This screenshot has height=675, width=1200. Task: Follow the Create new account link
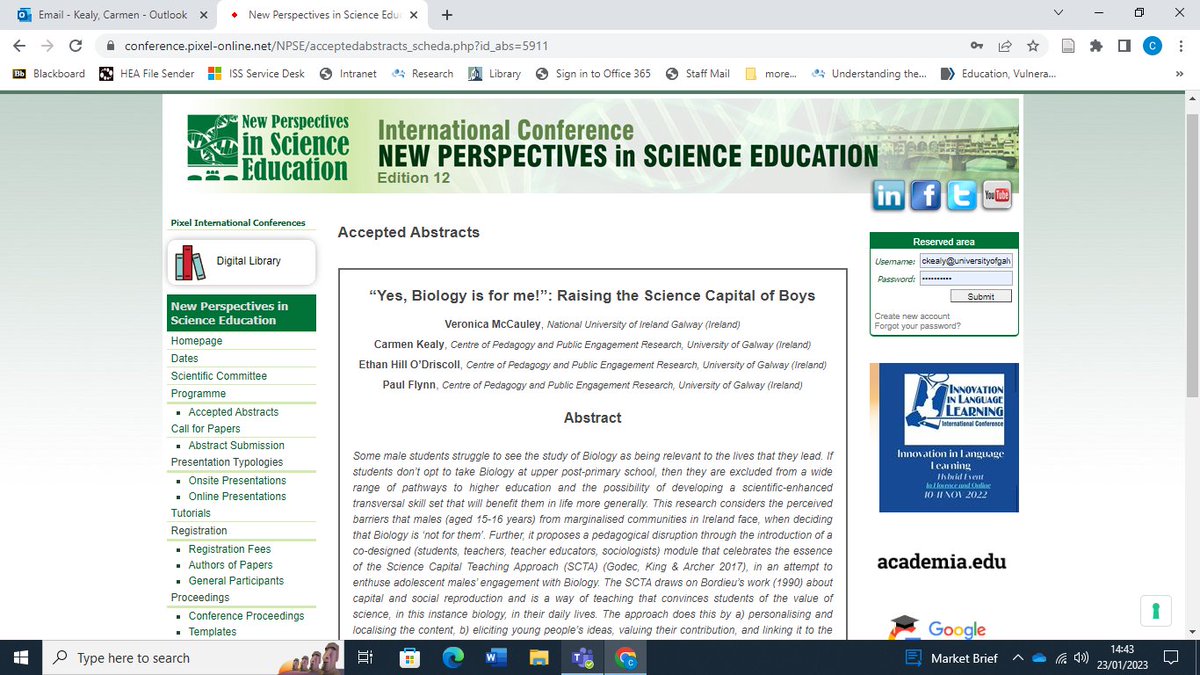pyautogui.click(x=912, y=316)
